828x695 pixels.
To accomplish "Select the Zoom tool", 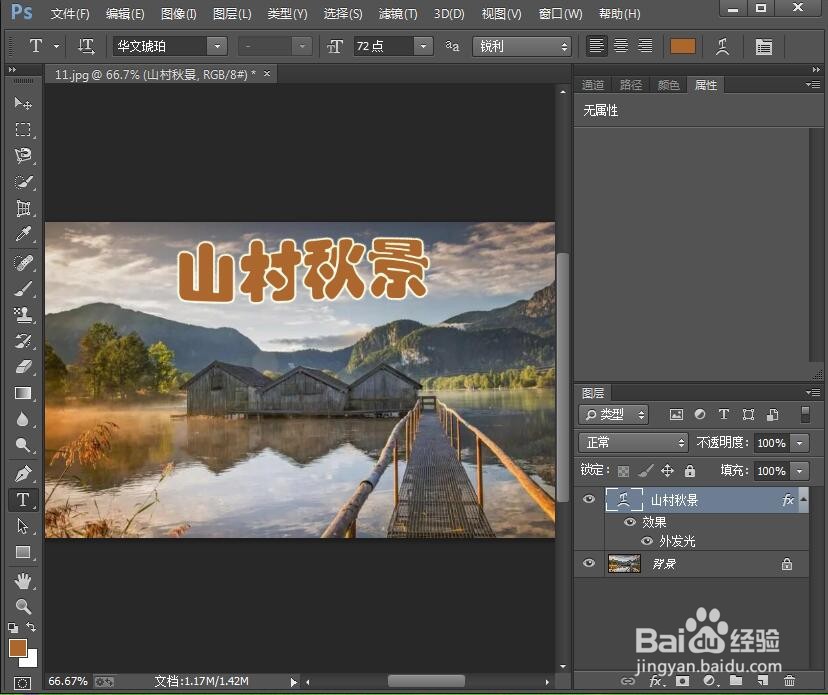I will pos(23,606).
